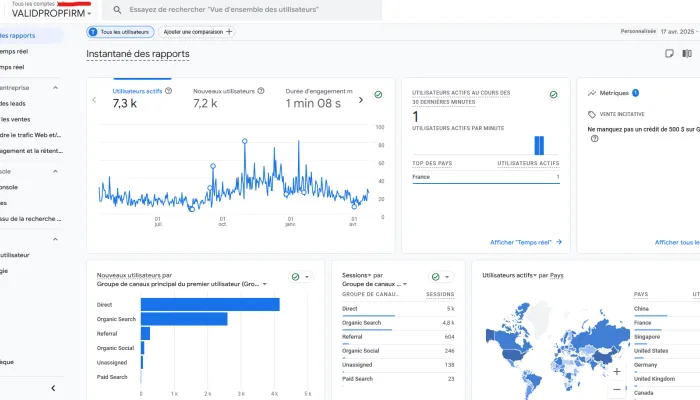Click the green check status on users chart card
The height and width of the screenshot is (400, 700).
[x=378, y=95]
